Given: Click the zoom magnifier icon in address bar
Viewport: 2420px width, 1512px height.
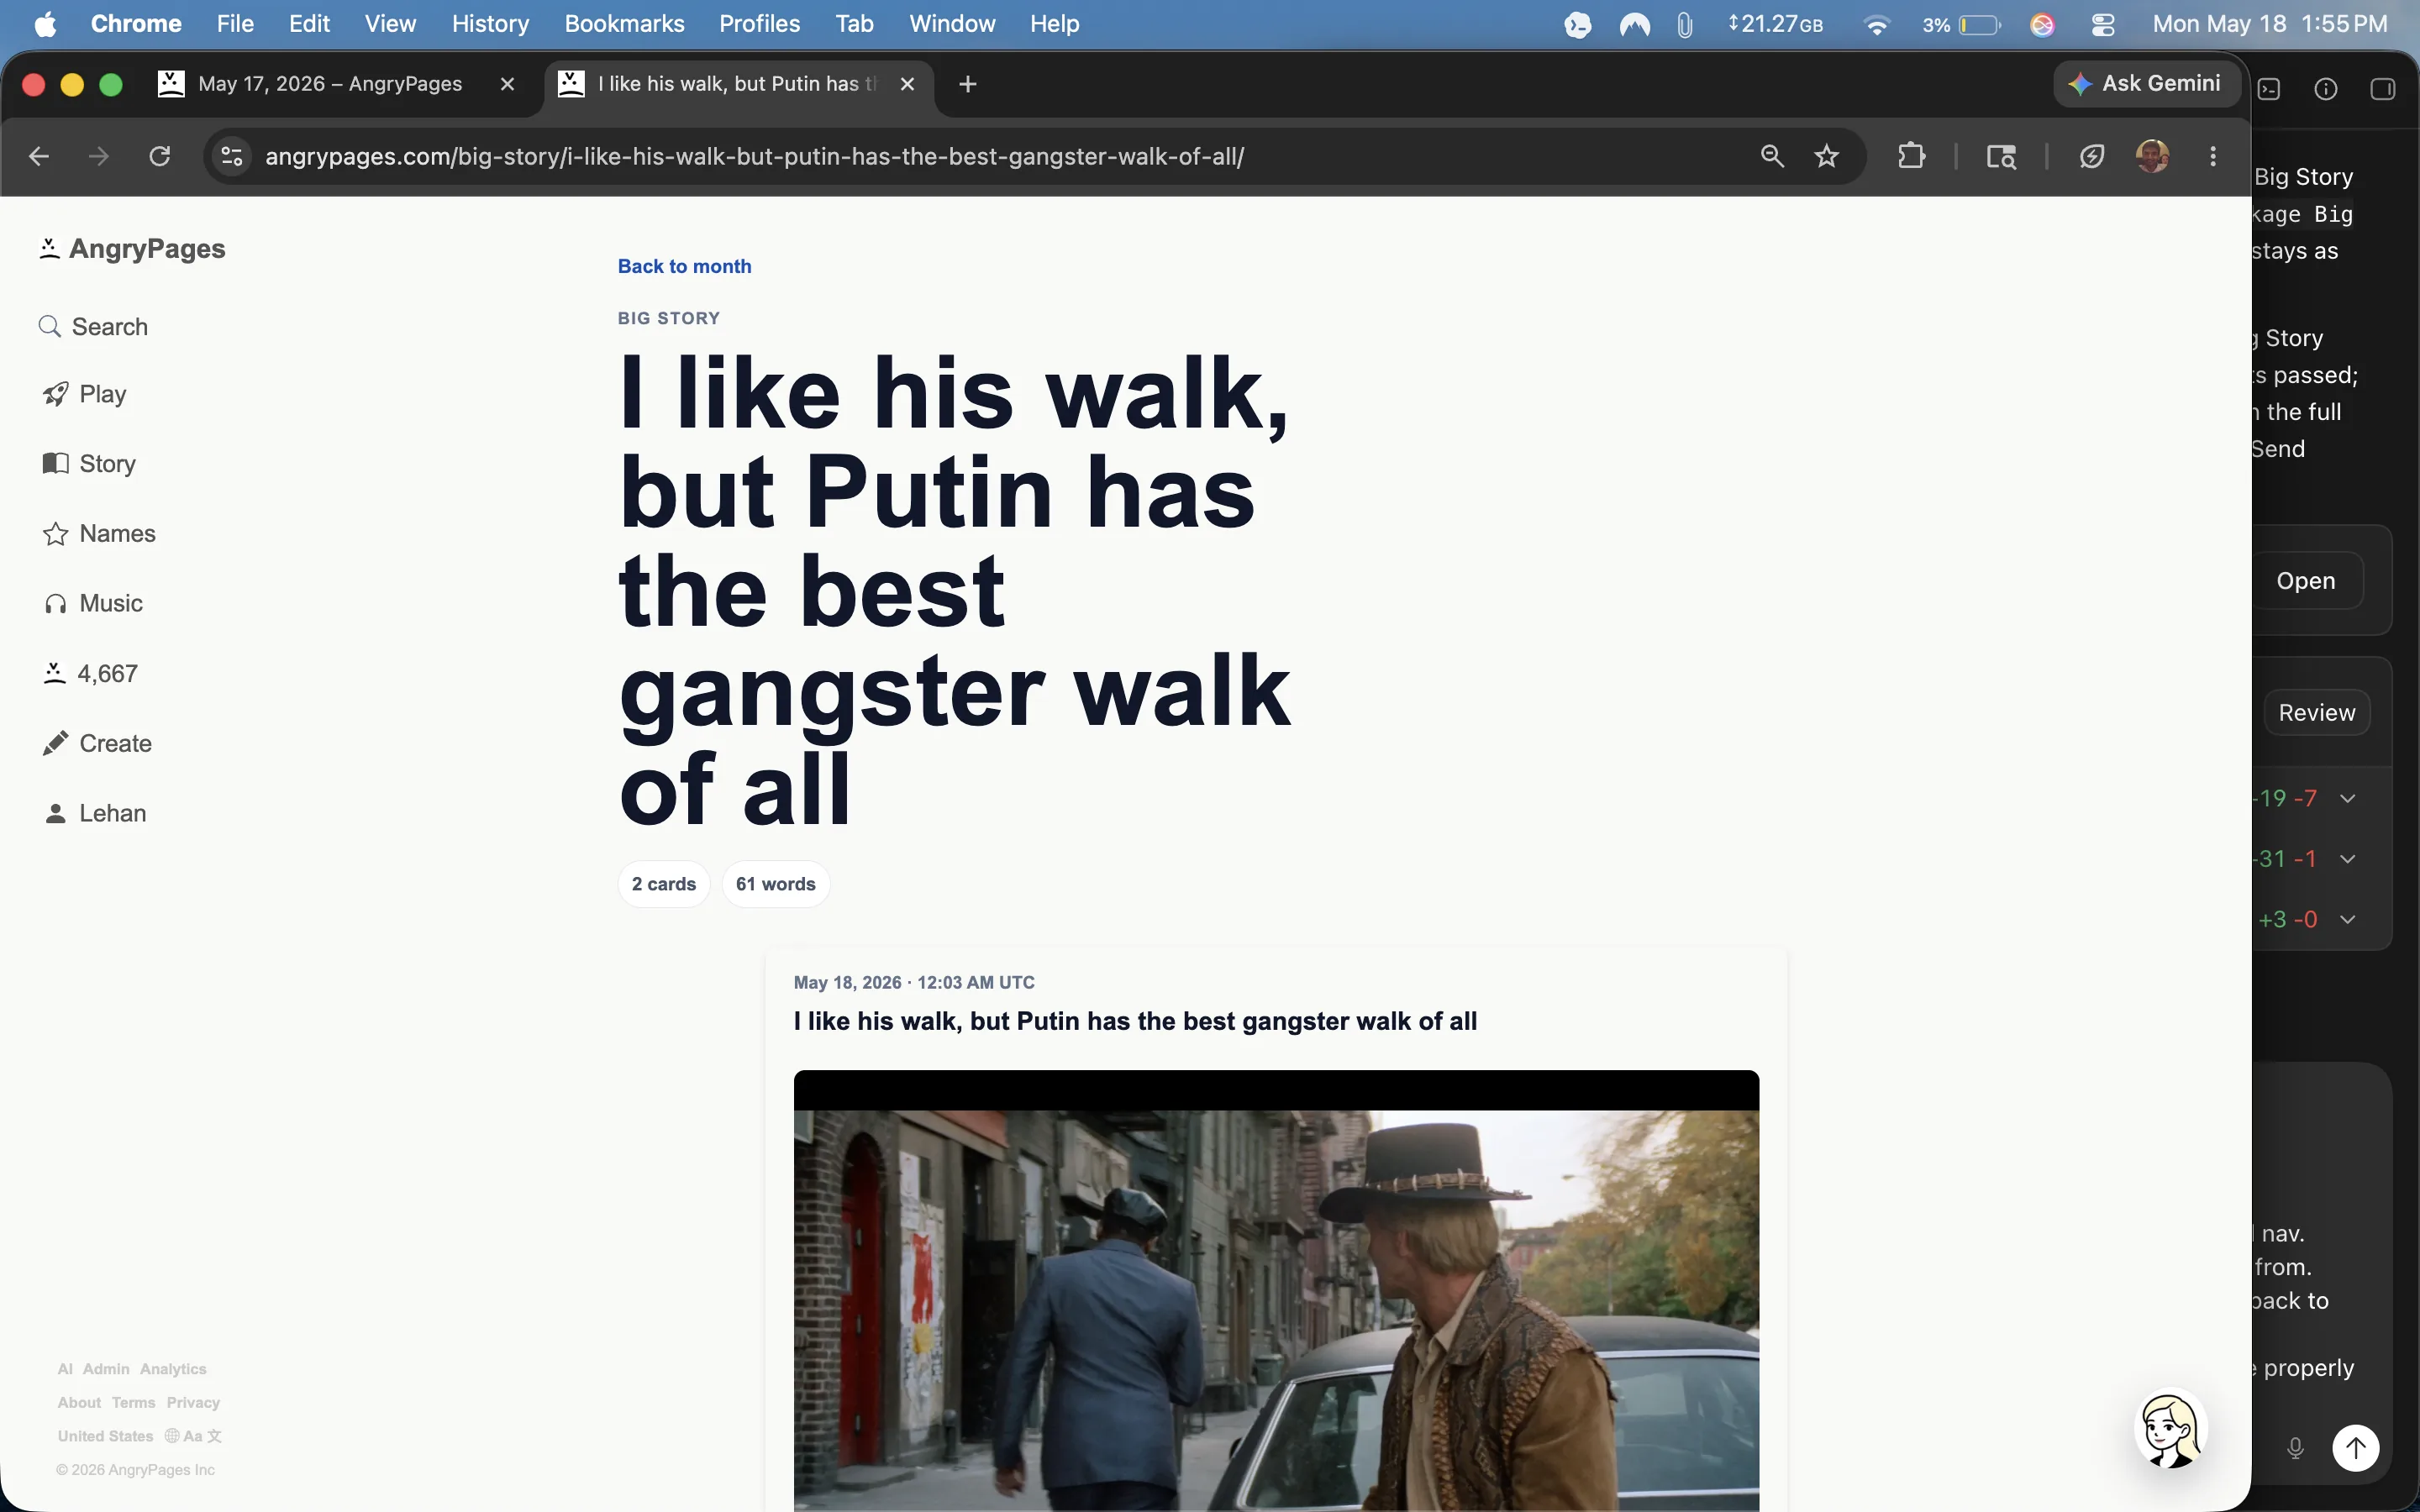Looking at the screenshot, I should coord(1772,156).
